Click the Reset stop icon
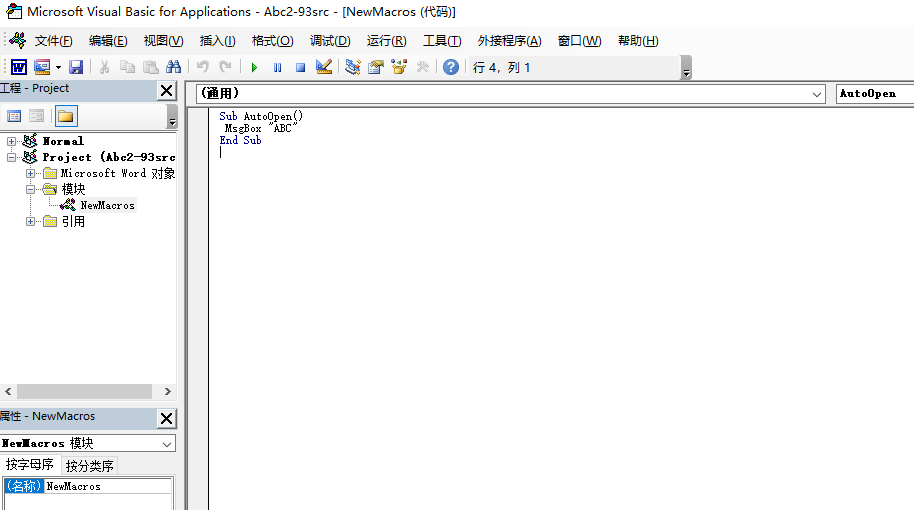 pyautogui.click(x=300, y=67)
